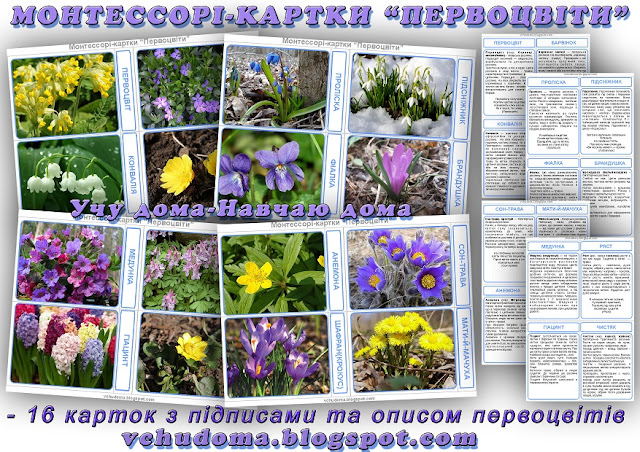This screenshot has width=640, height=452.
Task: Click the colorful hyacinths photo
Action: point(64,346)
